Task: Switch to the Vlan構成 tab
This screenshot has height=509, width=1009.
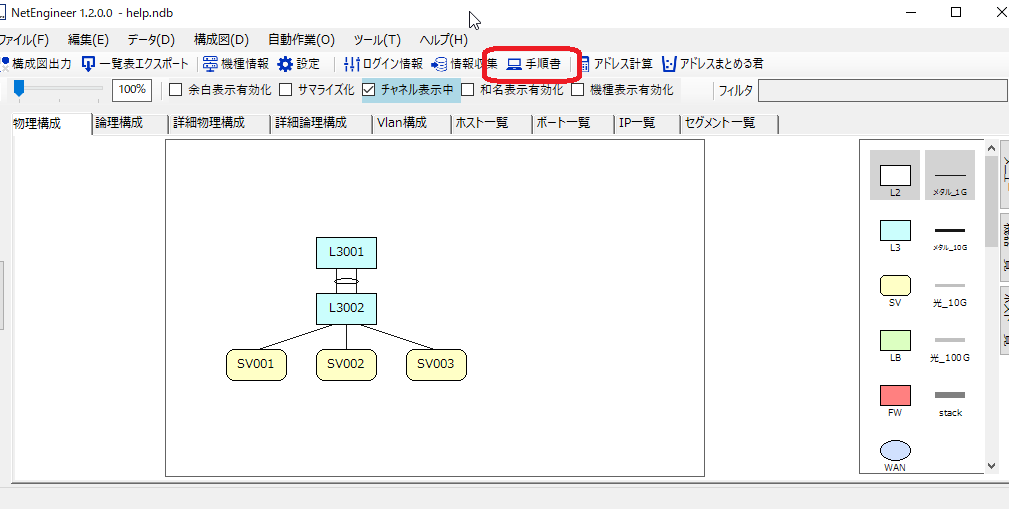Action: tap(401, 123)
